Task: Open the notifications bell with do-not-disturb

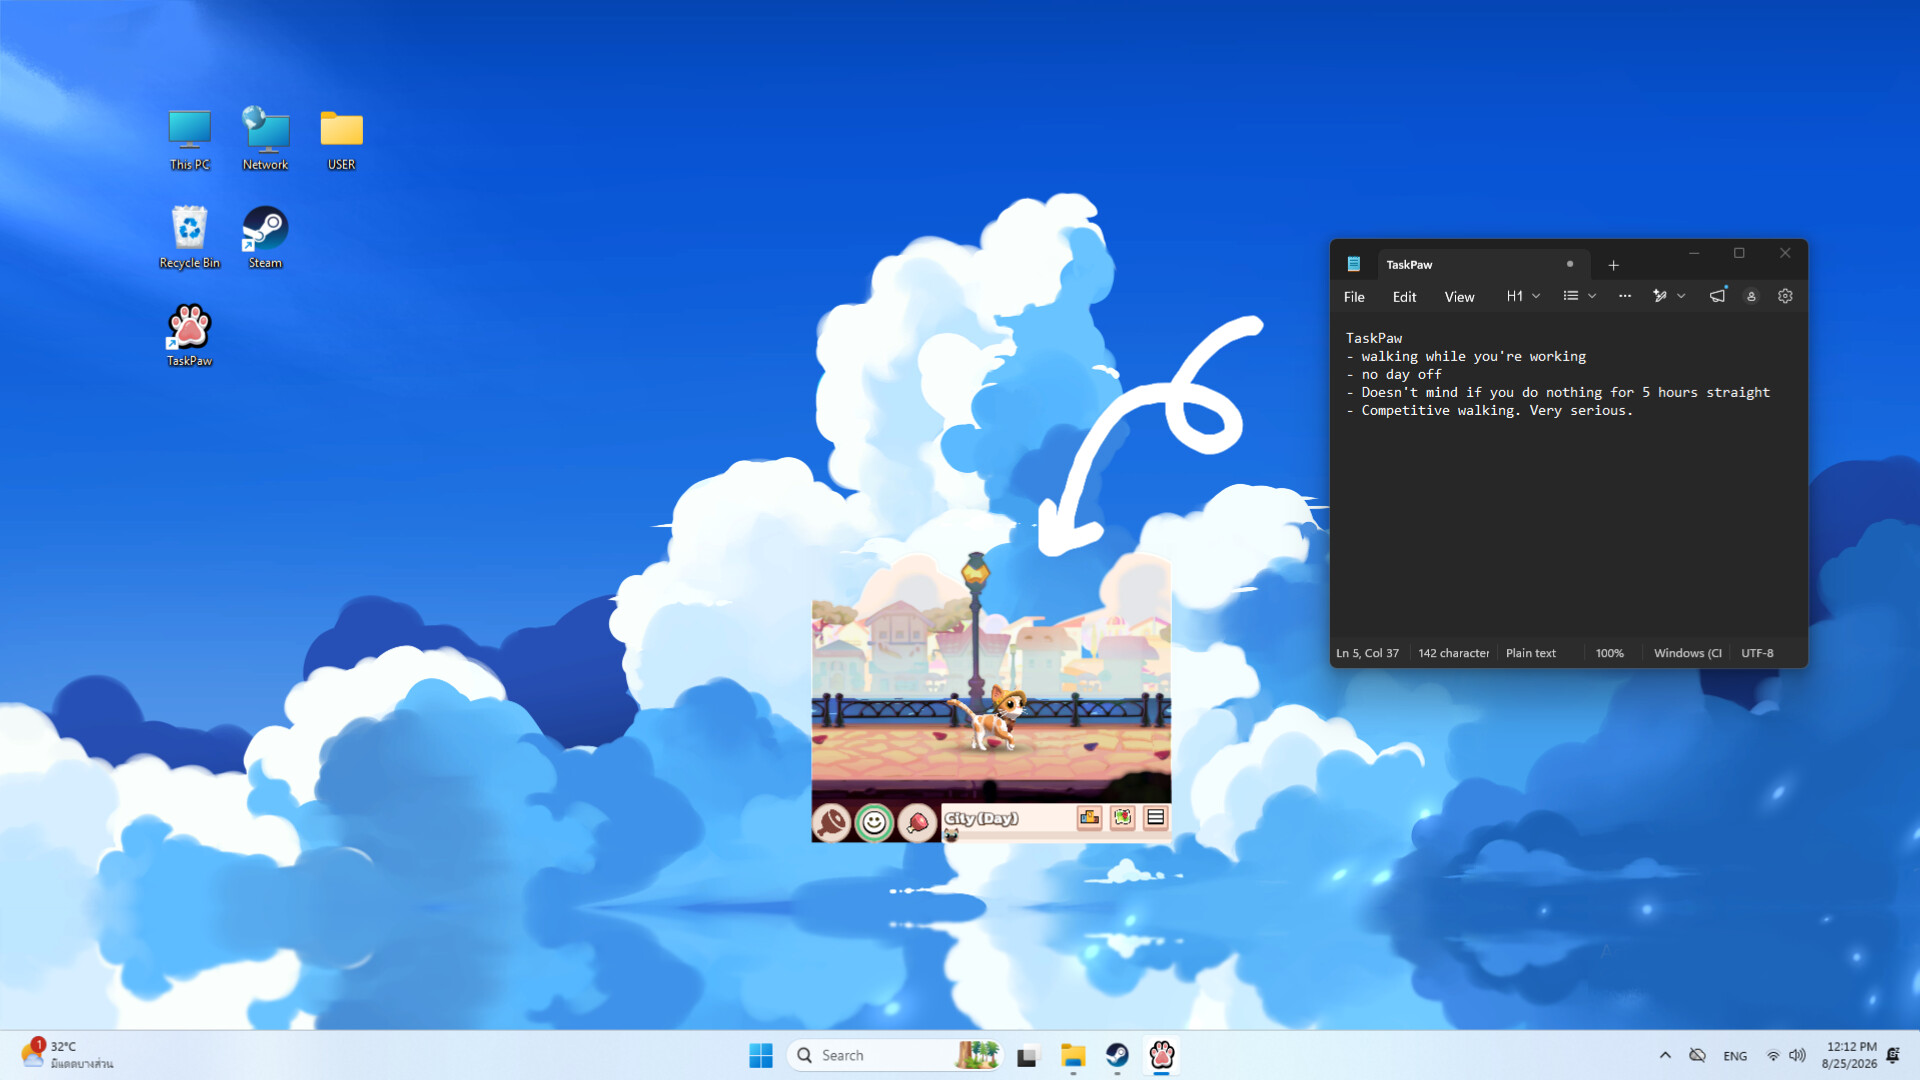Action: click(x=1893, y=1055)
